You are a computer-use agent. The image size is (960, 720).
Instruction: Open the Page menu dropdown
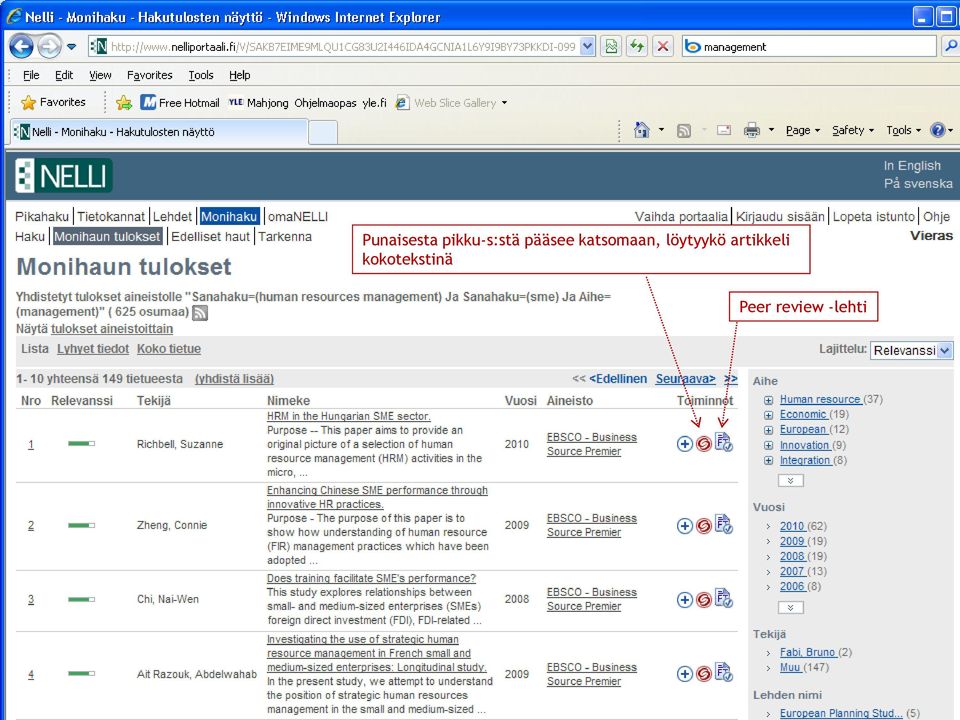(x=802, y=130)
